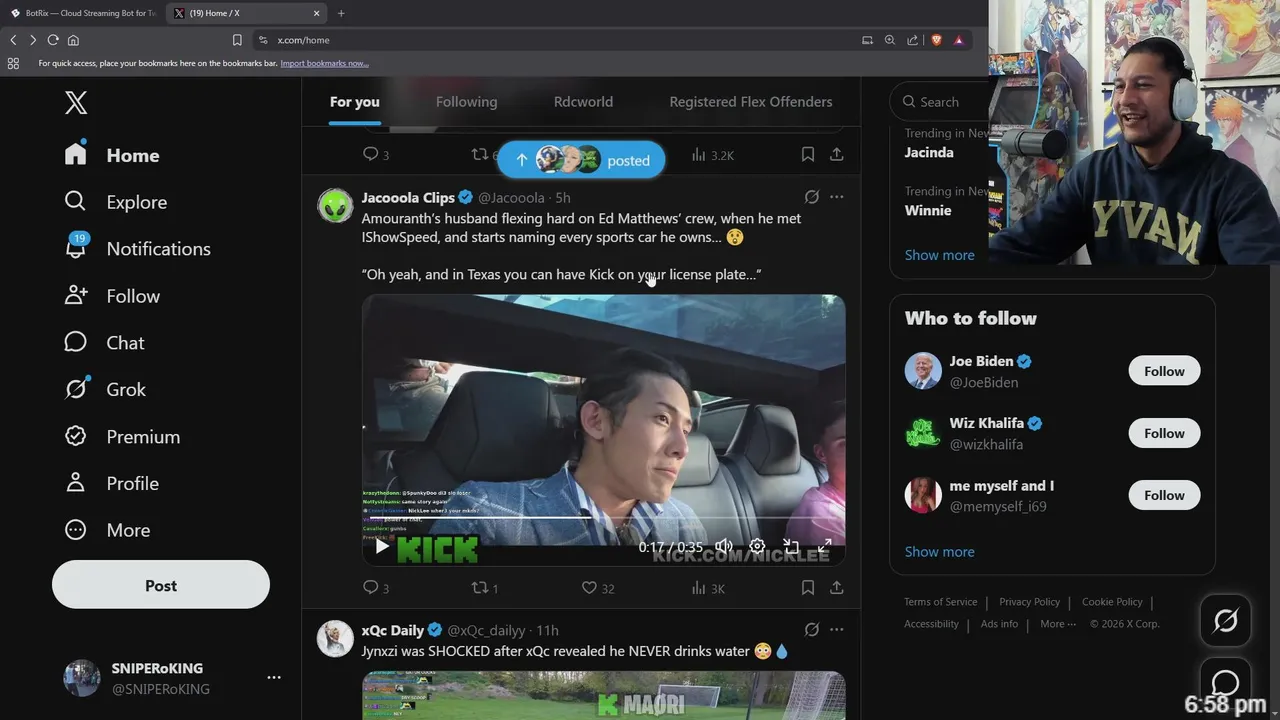Image resolution: width=1280 pixels, height=720 pixels.
Task: Open Grok from the sidebar
Action: [x=105, y=389]
